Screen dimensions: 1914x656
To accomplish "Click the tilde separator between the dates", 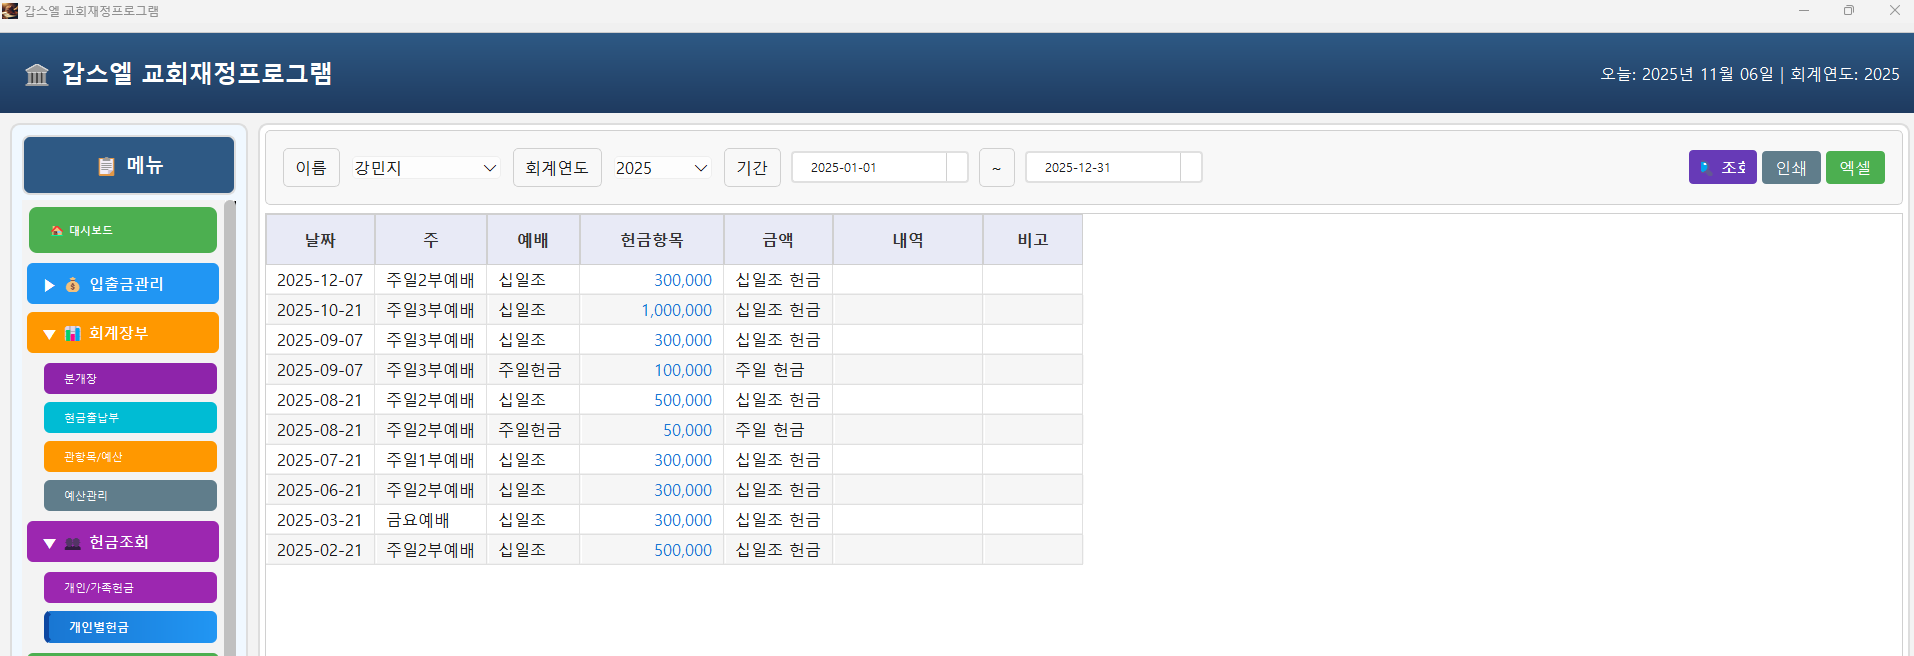I will [996, 168].
